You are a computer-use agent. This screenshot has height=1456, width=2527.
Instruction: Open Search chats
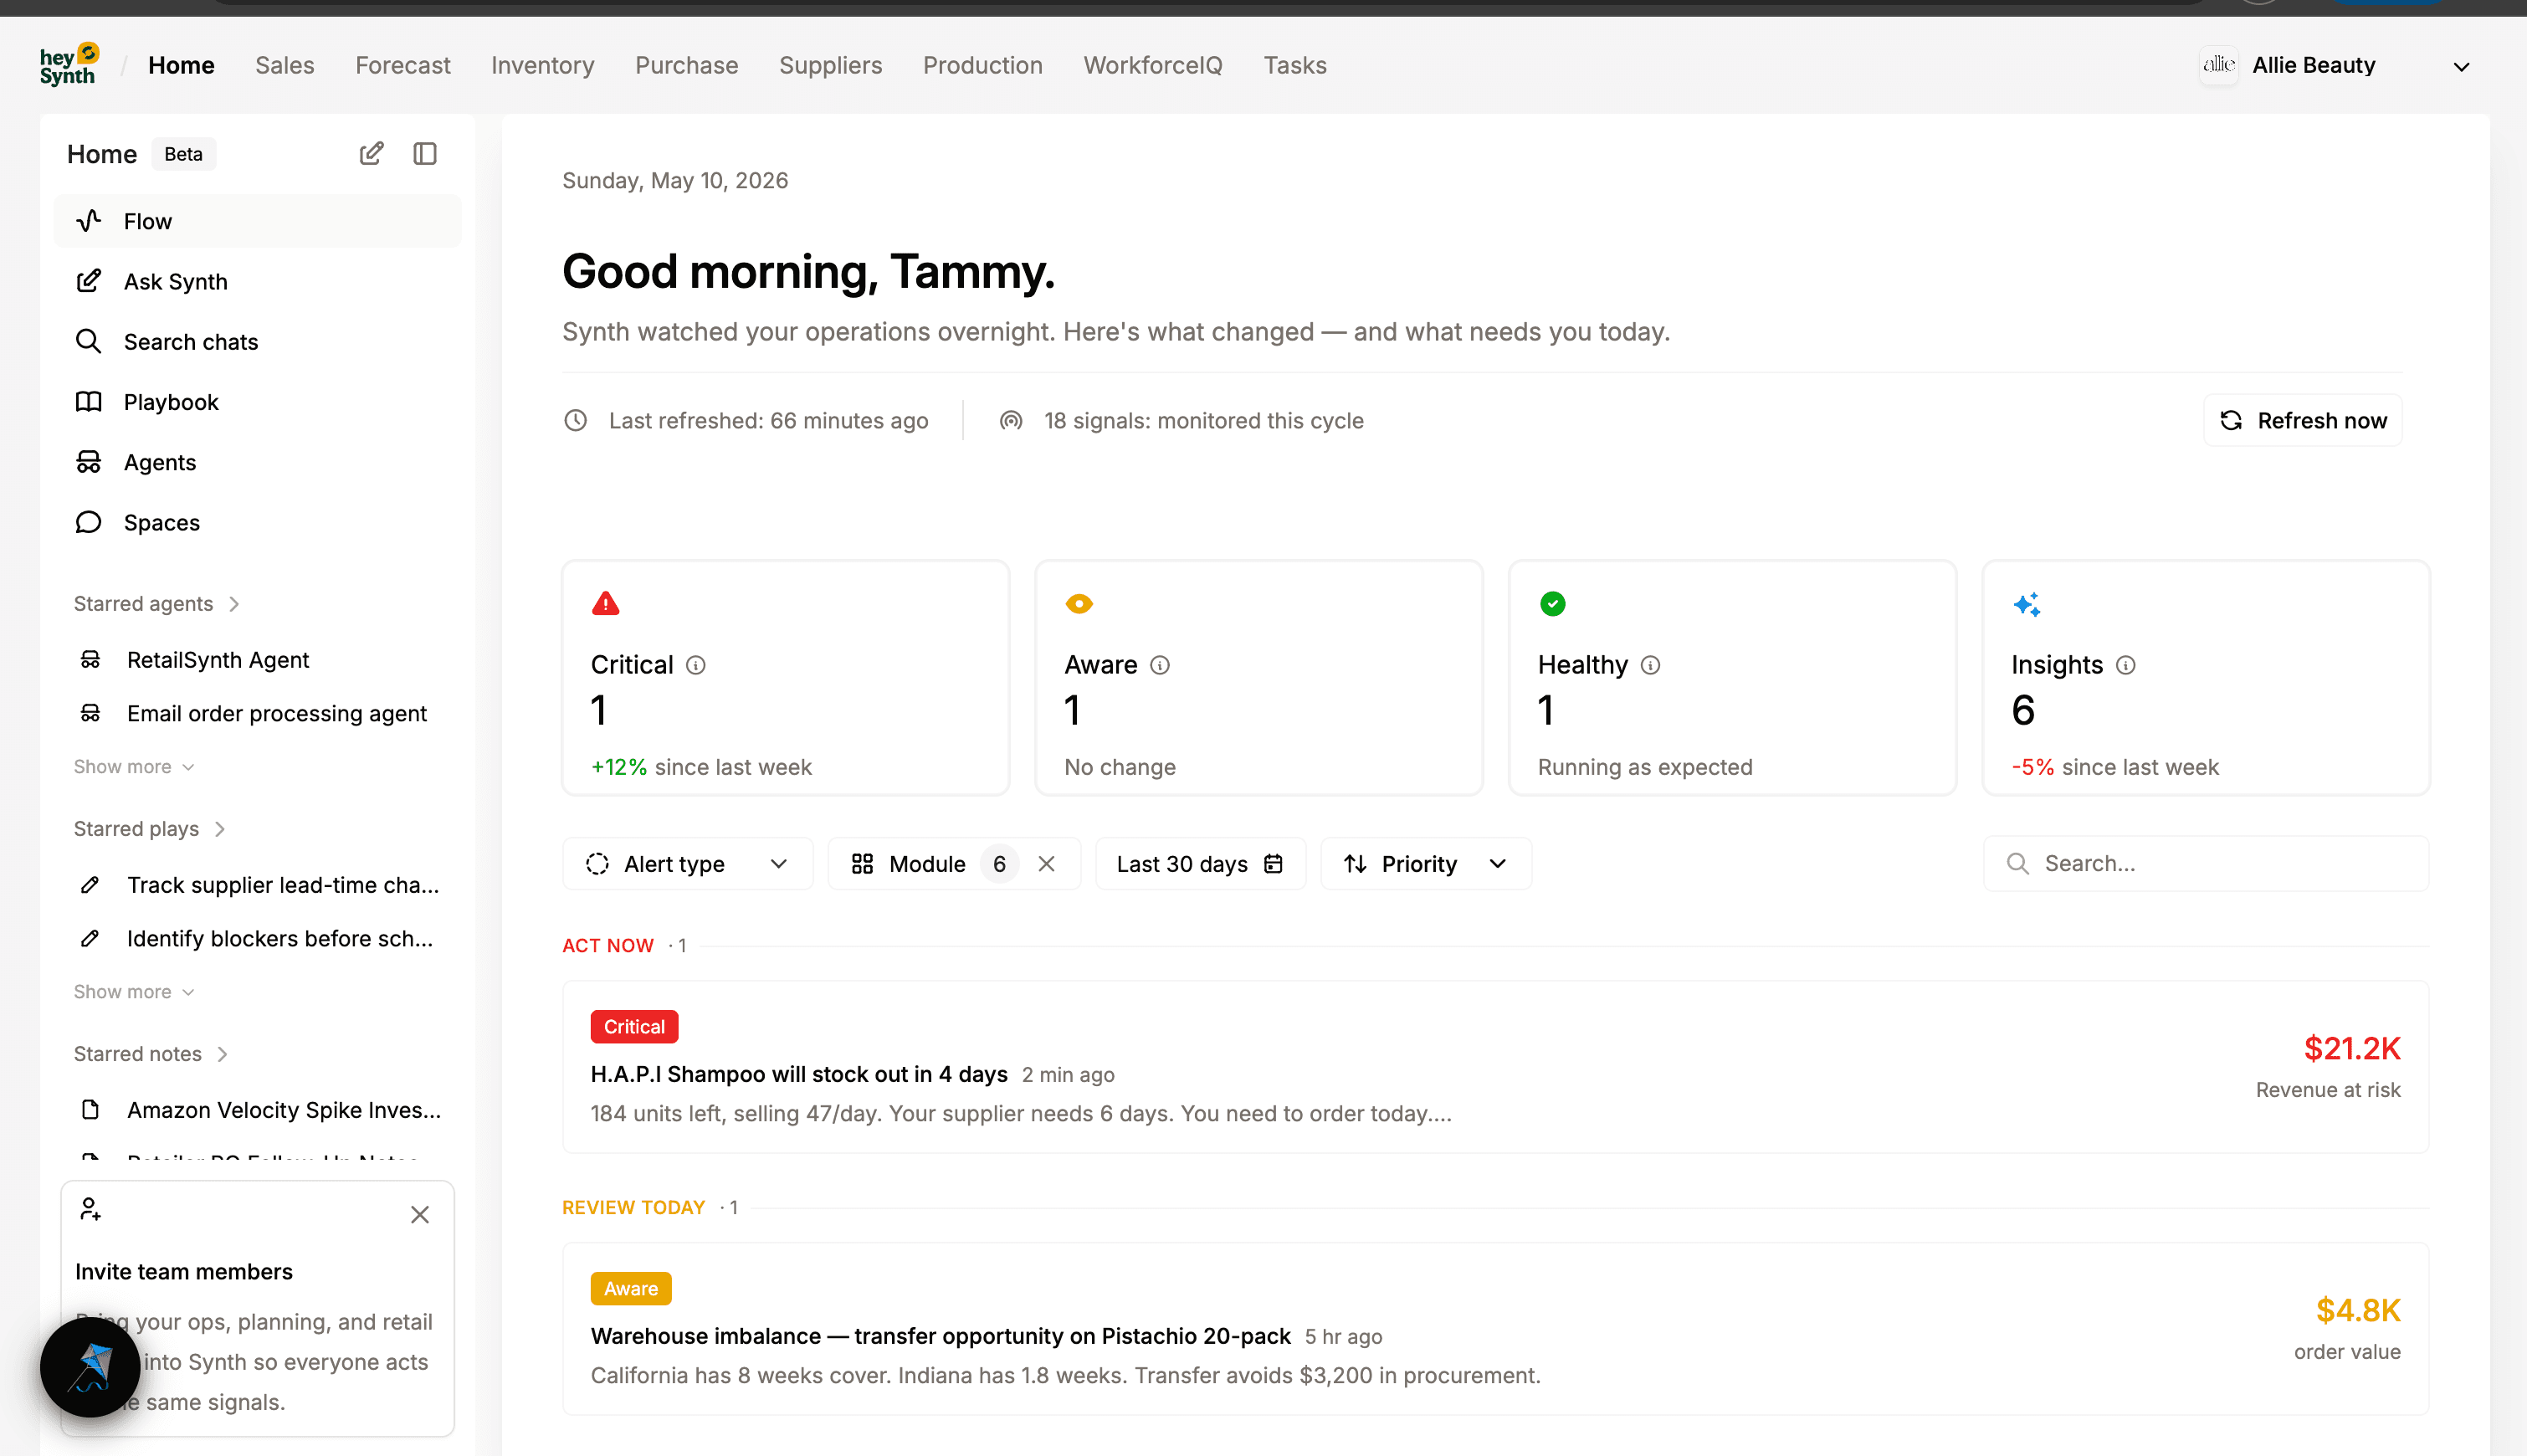pyautogui.click(x=257, y=341)
